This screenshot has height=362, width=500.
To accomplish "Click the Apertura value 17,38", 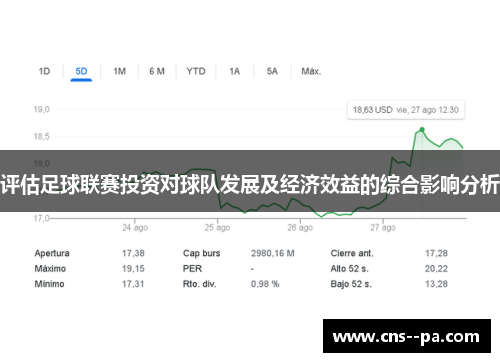I will click(x=133, y=253).
